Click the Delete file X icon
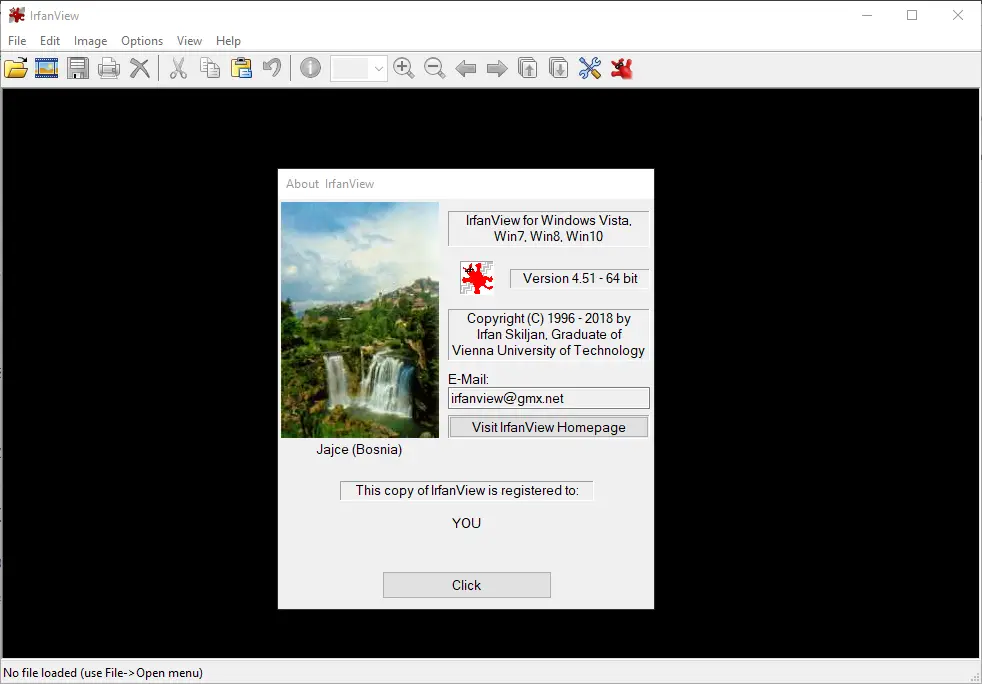This screenshot has width=982, height=684. click(x=140, y=68)
